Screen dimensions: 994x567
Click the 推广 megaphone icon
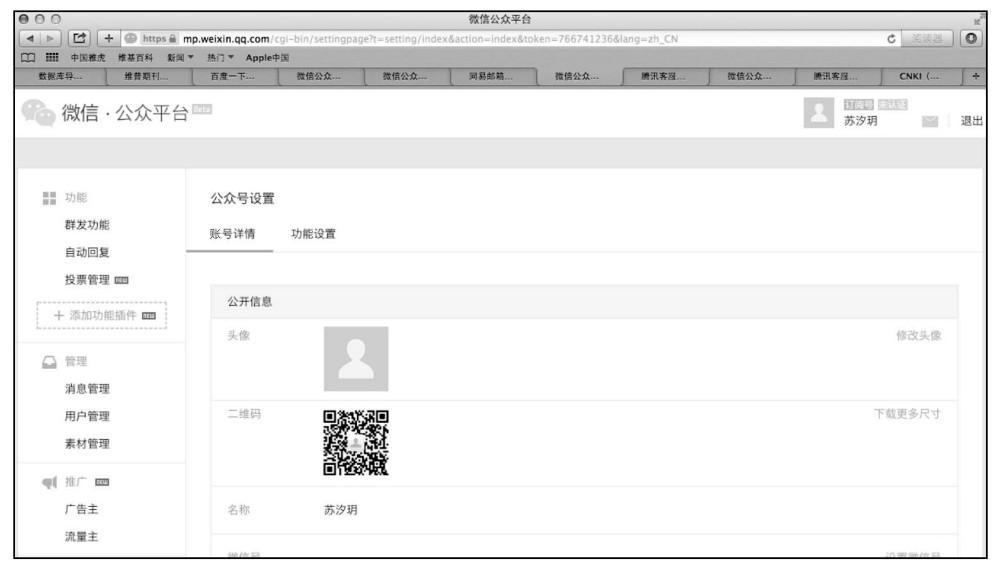[x=49, y=483]
